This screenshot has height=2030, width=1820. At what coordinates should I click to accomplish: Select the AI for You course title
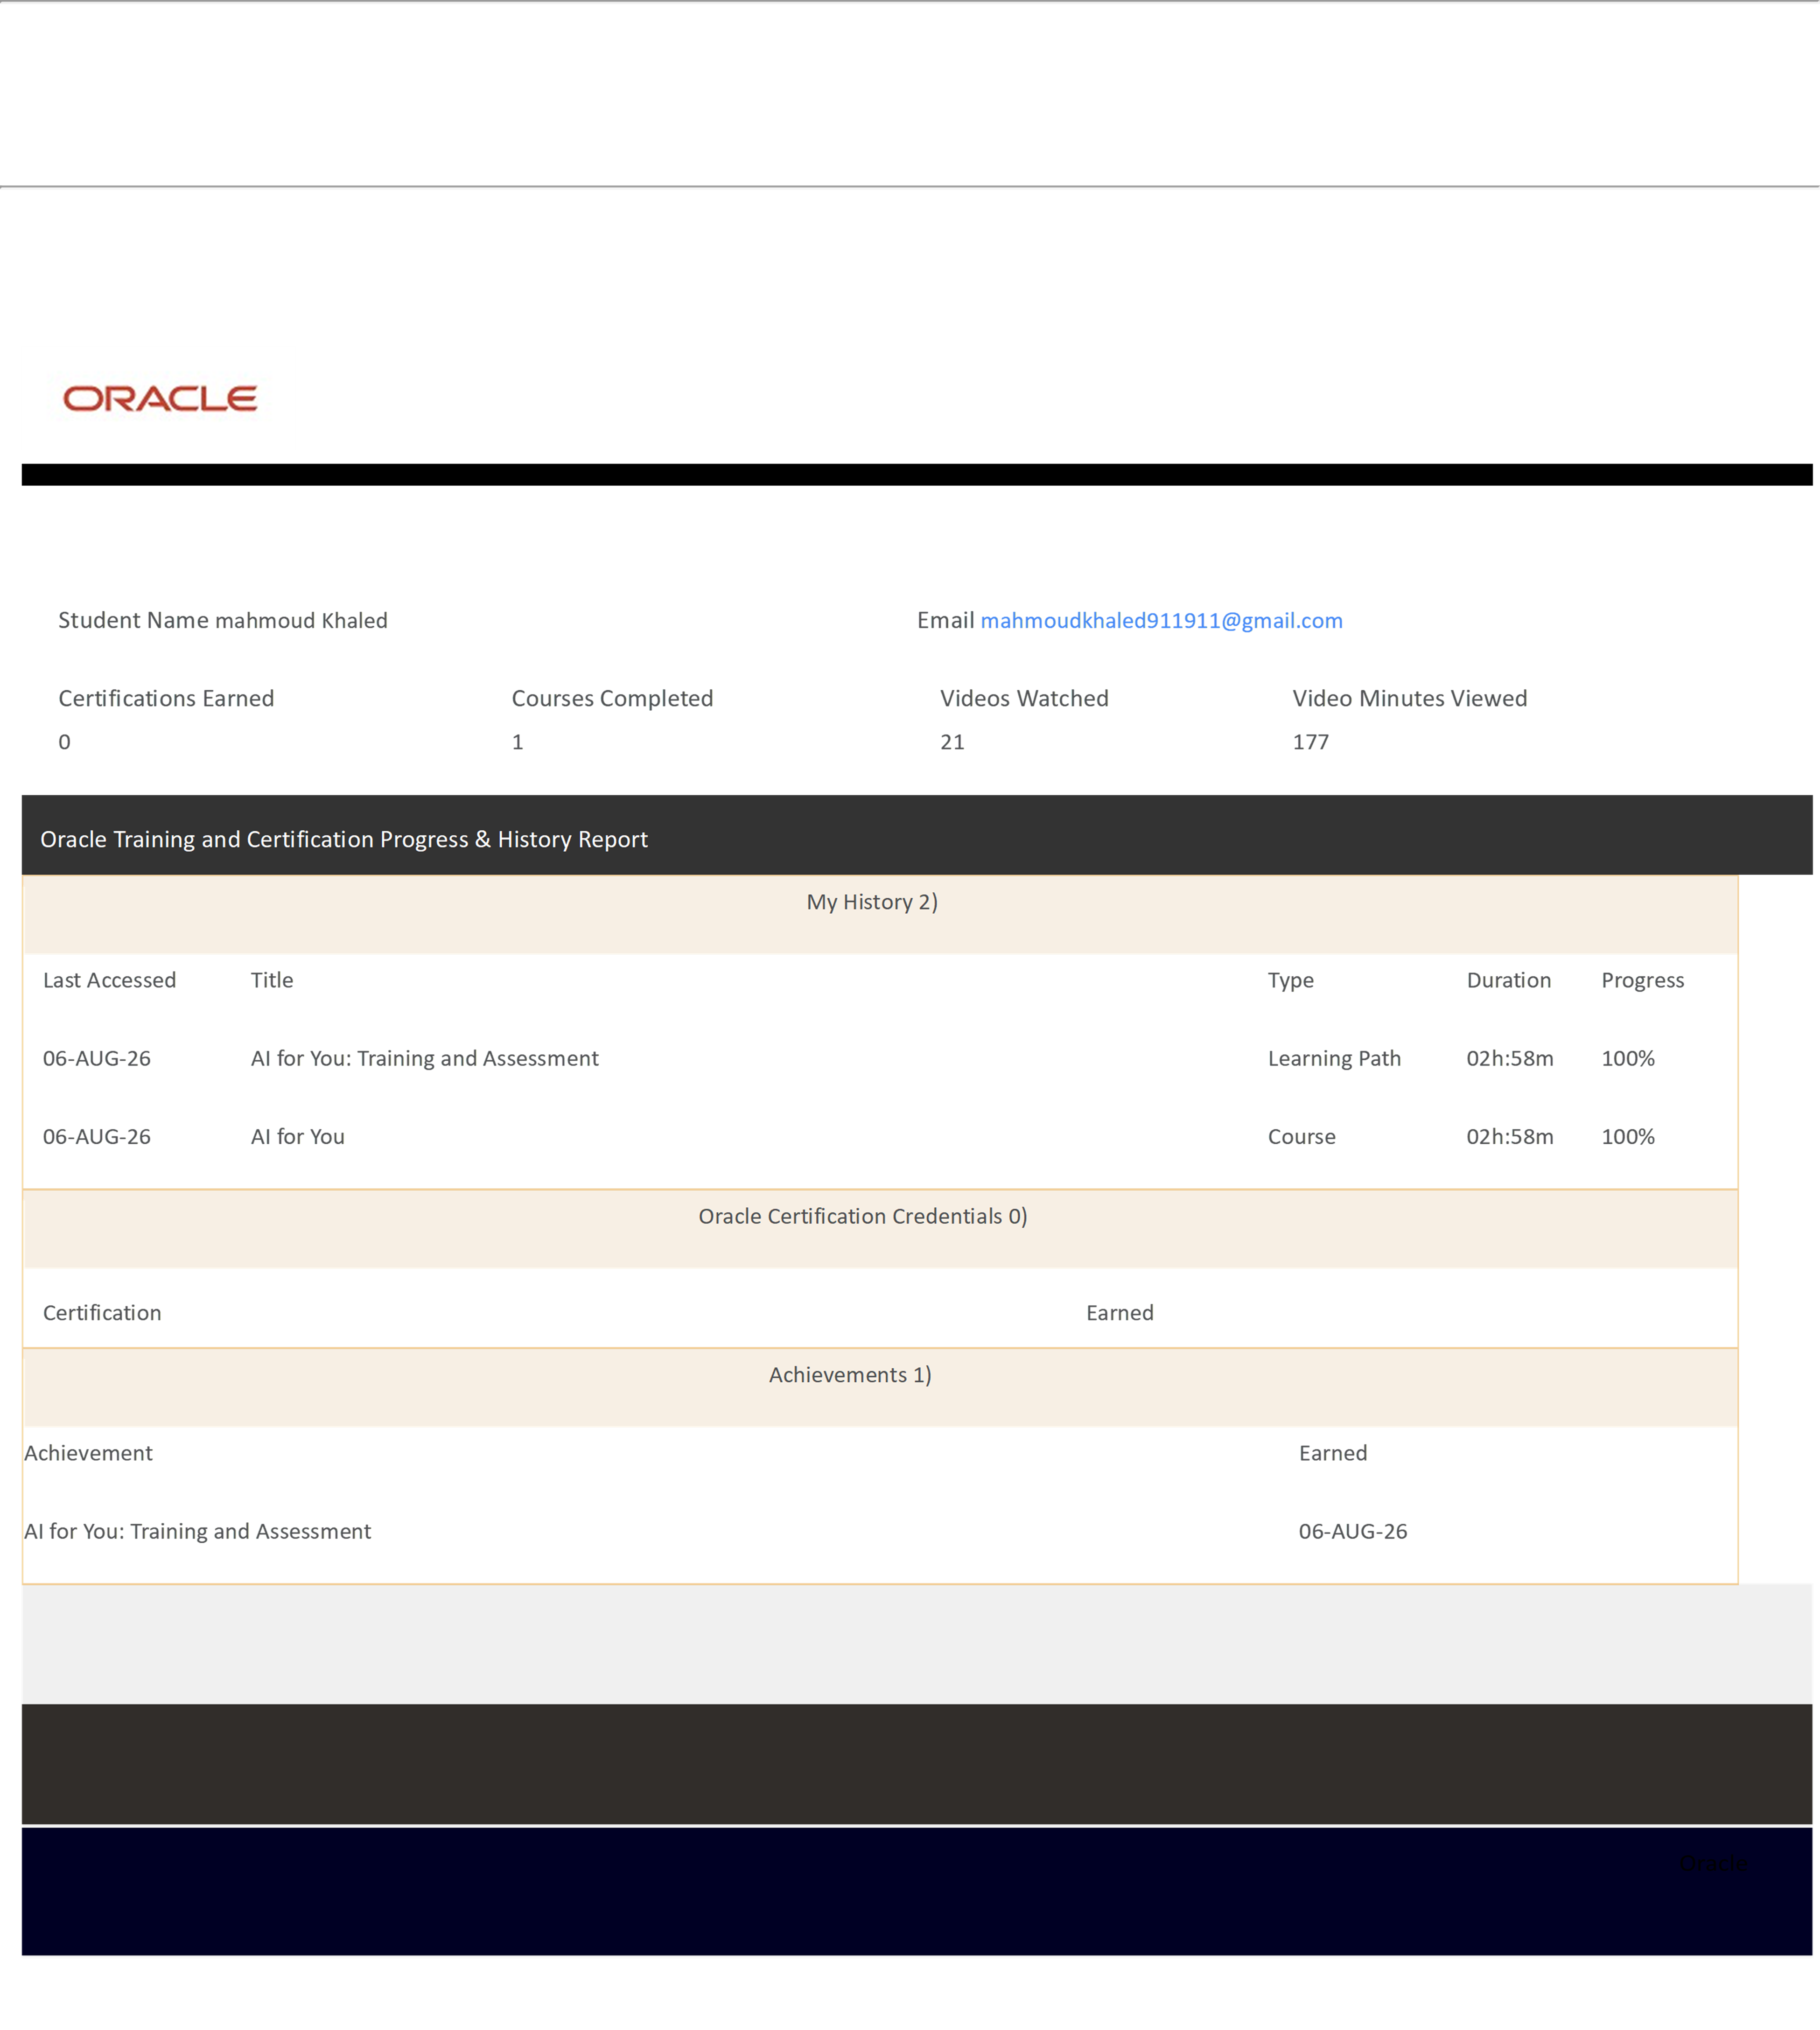298,1136
